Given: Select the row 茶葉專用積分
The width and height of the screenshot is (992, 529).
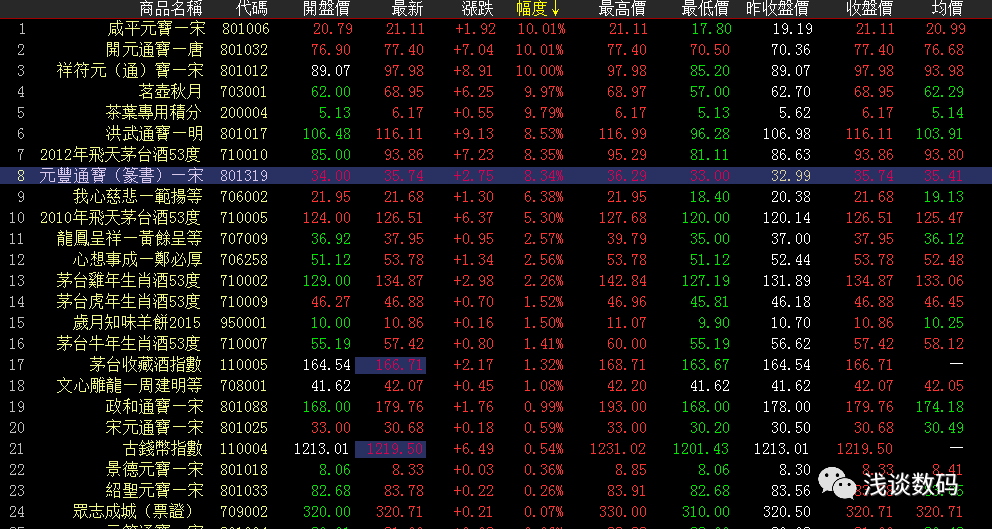Looking at the screenshot, I should coord(496,113).
